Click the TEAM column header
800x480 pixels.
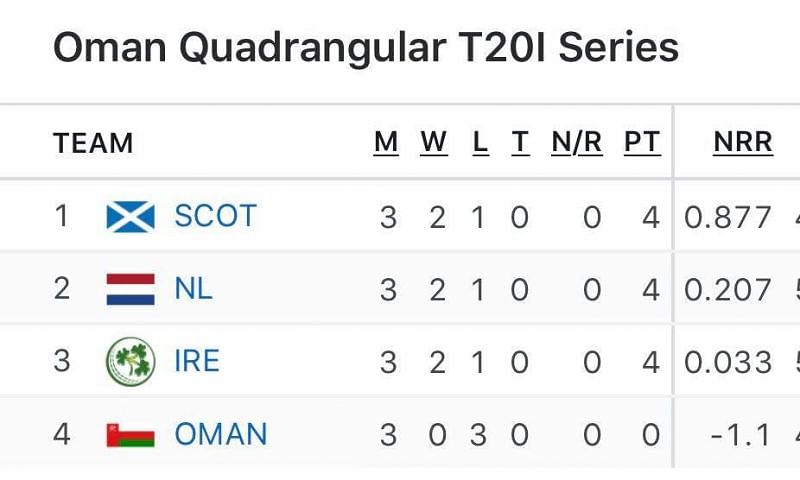point(93,143)
